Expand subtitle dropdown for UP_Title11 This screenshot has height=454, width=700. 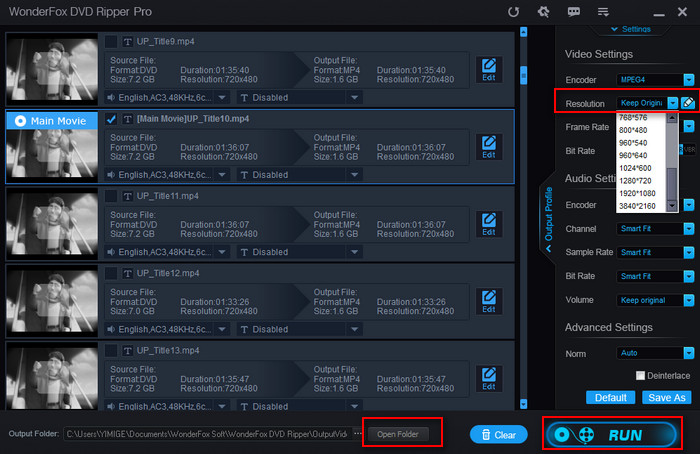point(354,252)
